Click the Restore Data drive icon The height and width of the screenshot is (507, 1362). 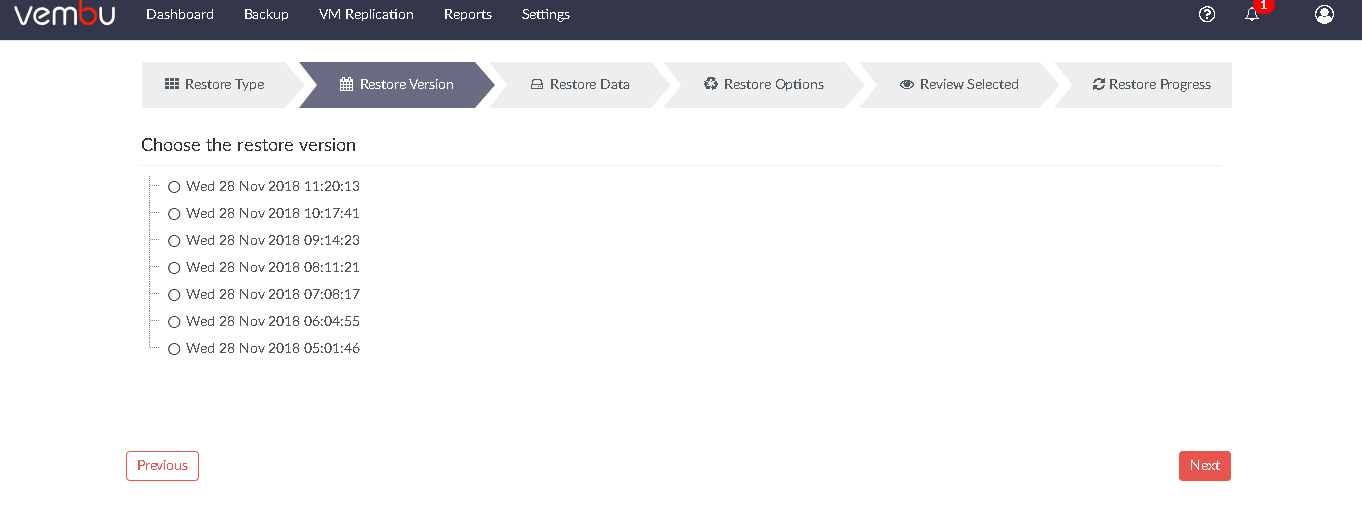click(537, 84)
